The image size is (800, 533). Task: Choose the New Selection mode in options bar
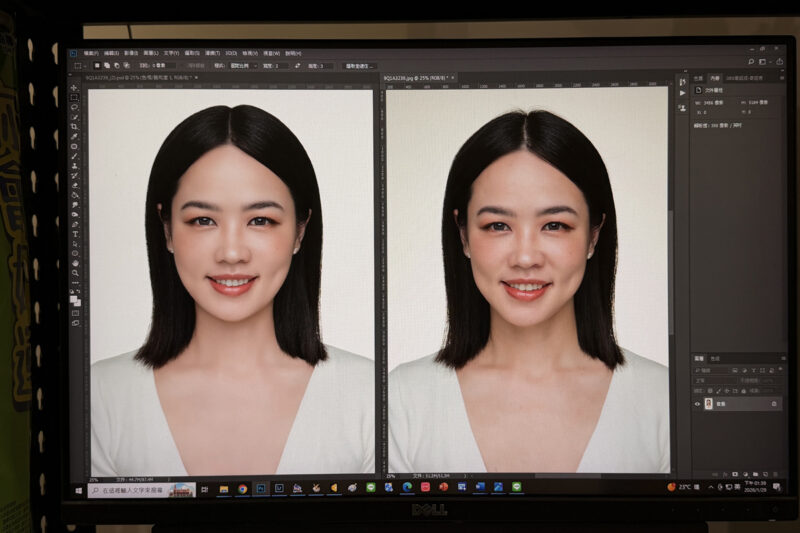[97, 66]
